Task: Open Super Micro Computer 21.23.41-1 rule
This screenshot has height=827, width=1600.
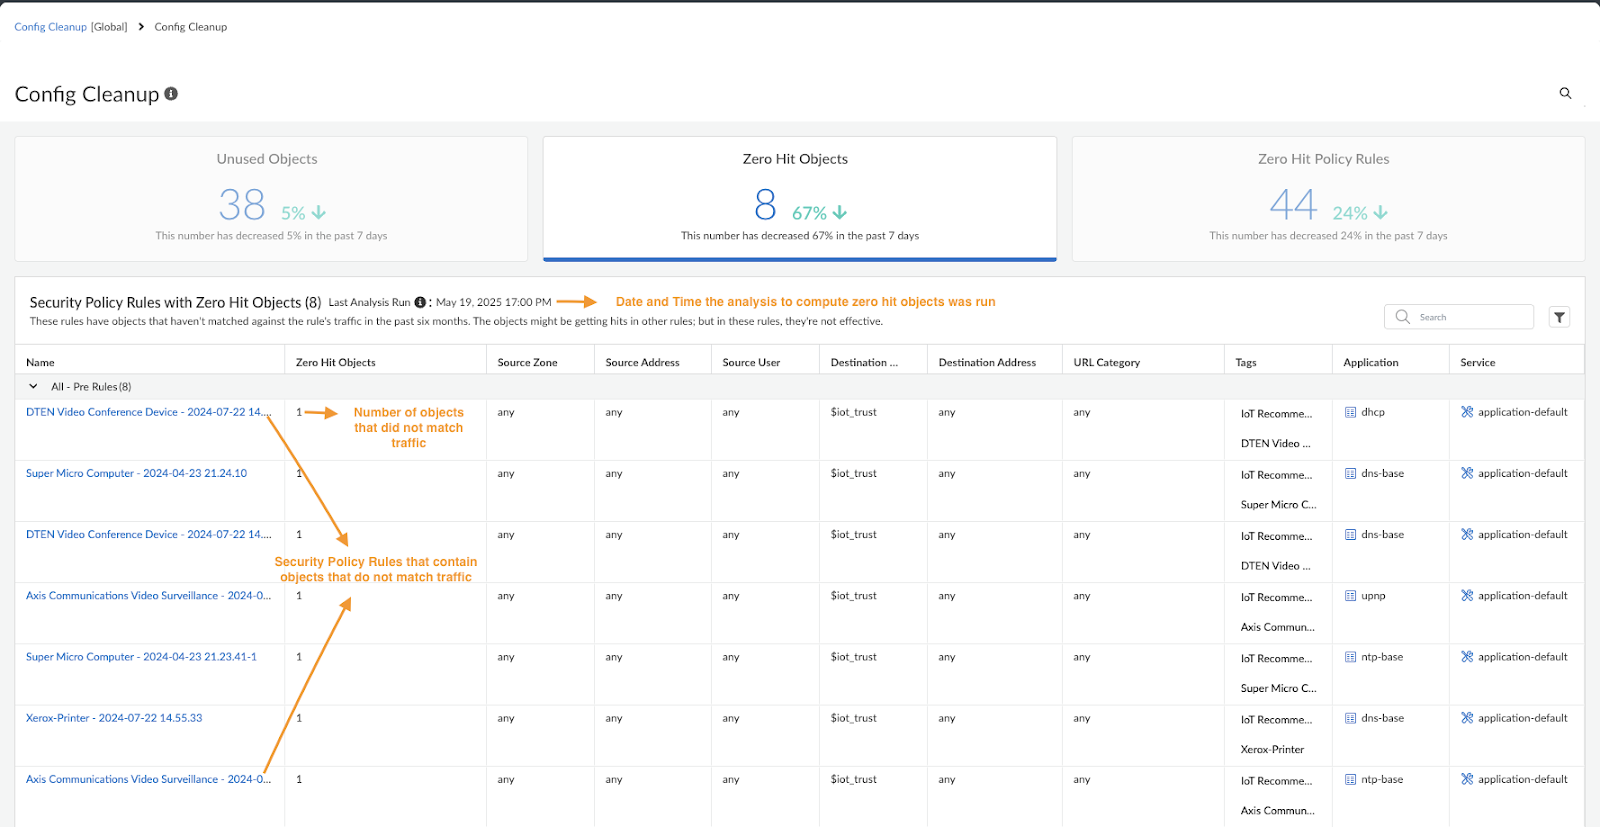Action: click(141, 657)
